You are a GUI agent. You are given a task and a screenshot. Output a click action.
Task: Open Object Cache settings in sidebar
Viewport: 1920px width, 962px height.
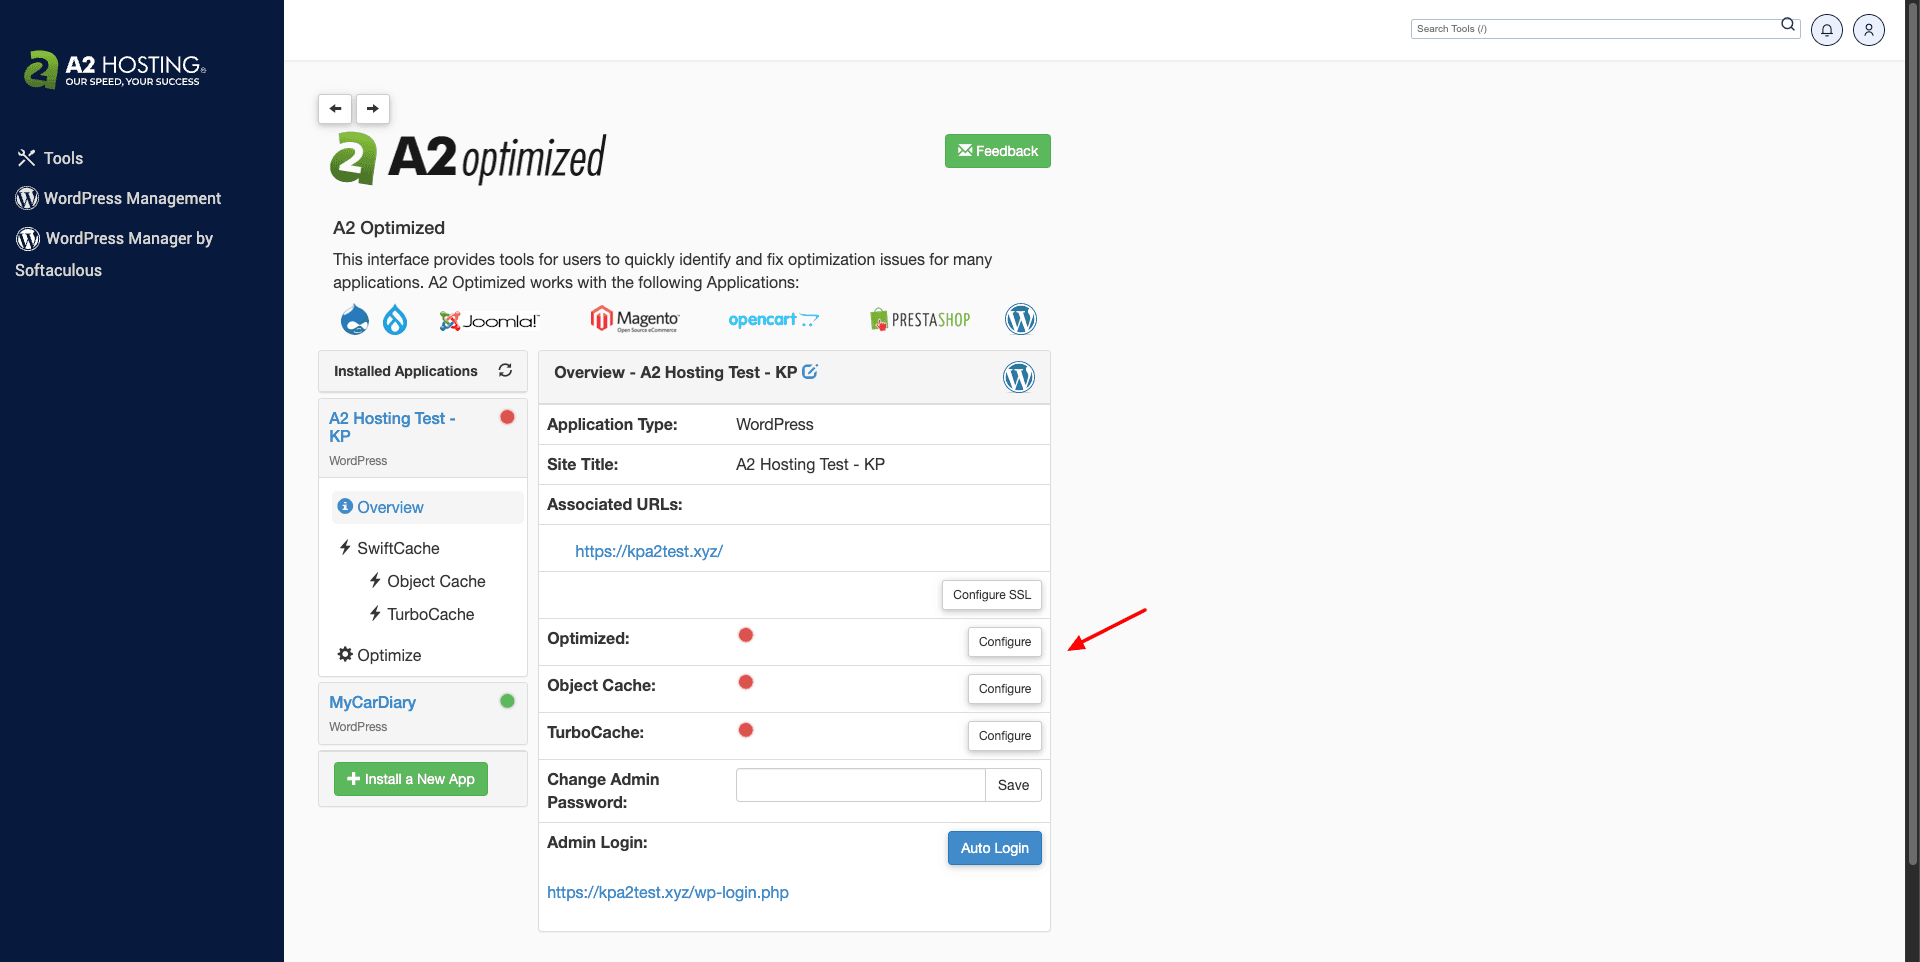tap(436, 581)
